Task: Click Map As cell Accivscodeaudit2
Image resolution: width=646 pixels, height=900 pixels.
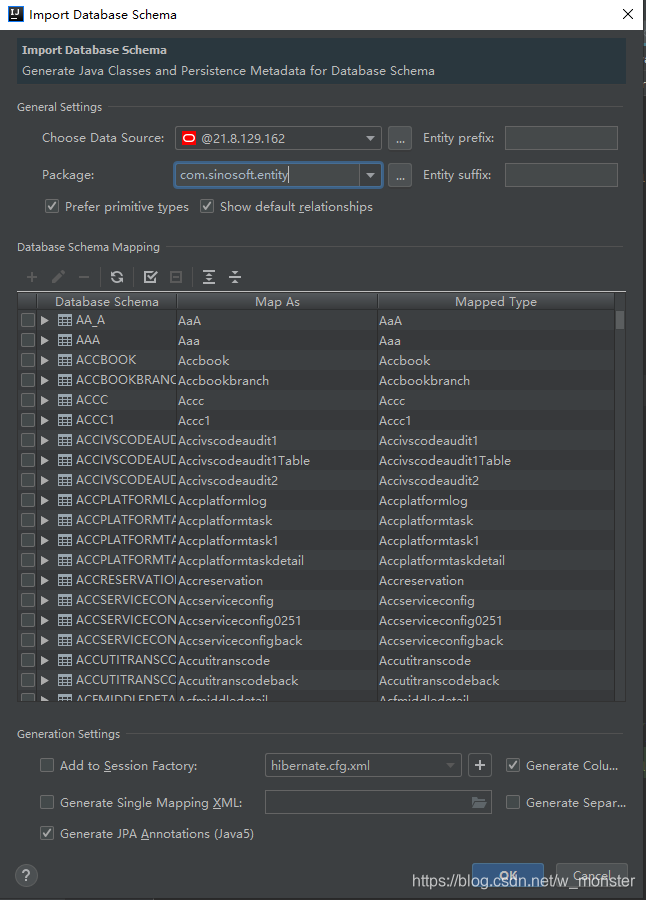Action: pyautogui.click(x=277, y=480)
